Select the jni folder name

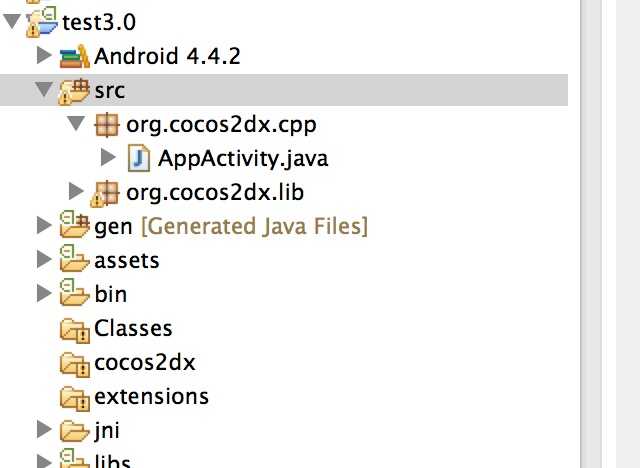click(x=107, y=431)
